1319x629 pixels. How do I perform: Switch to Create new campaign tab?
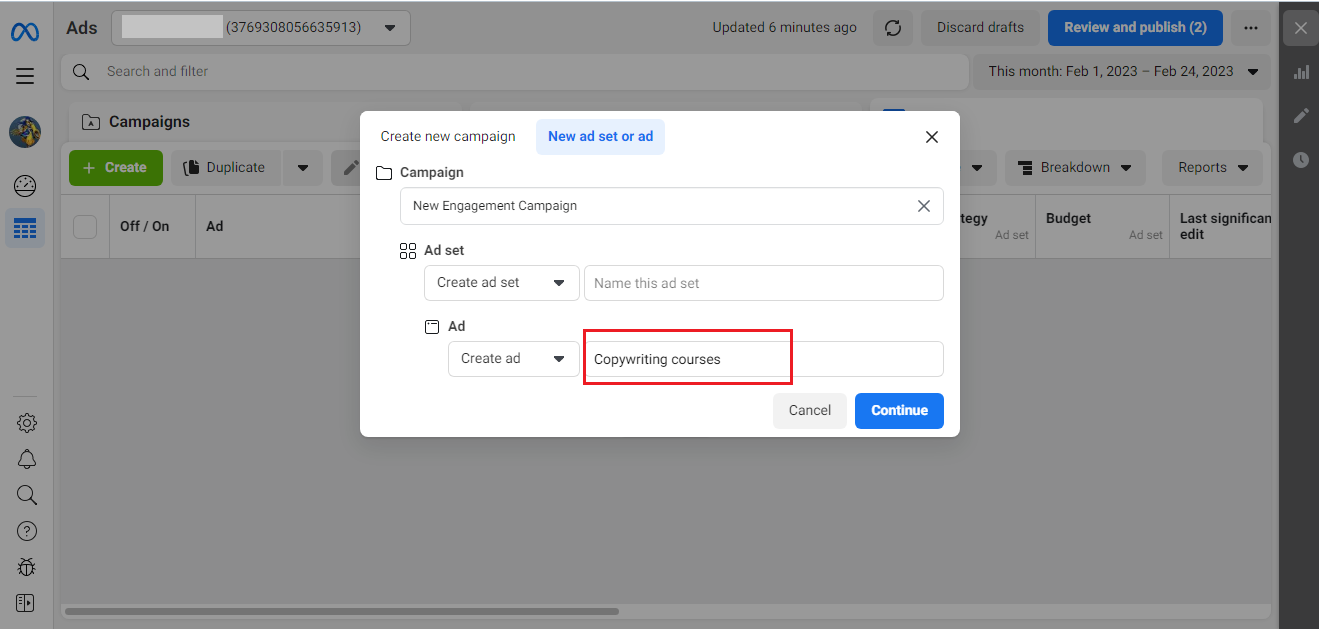[448, 137]
